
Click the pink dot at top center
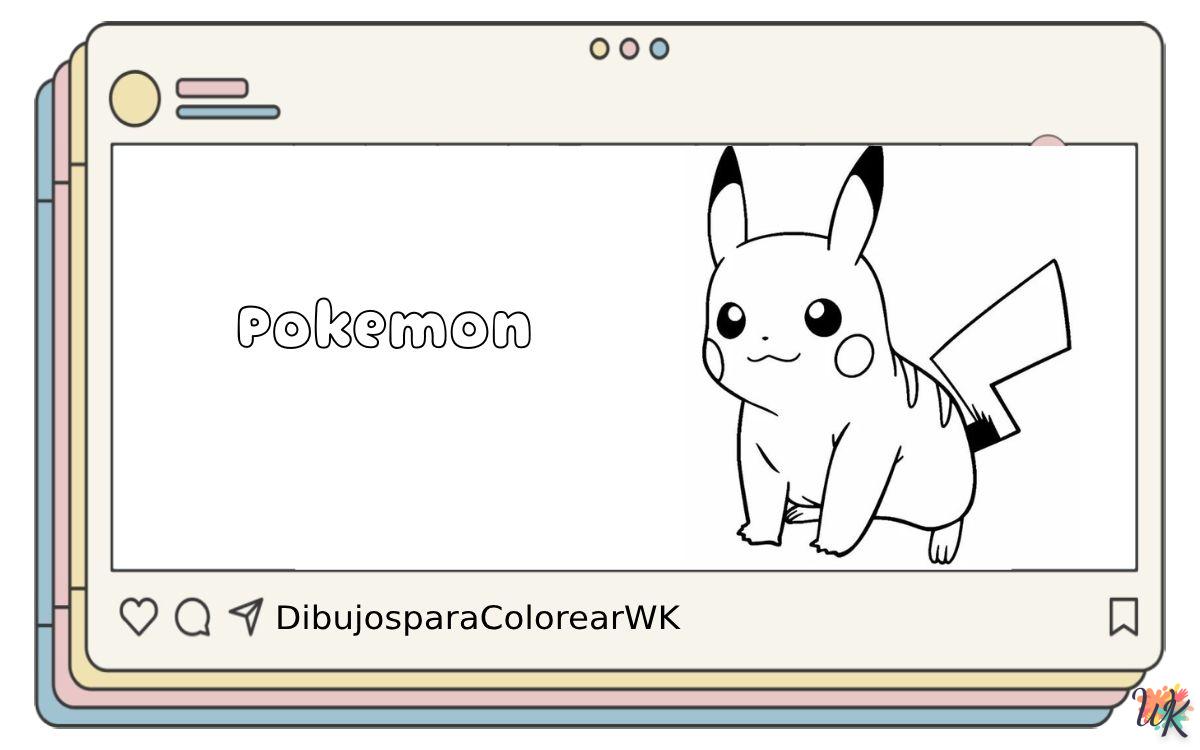629,48
